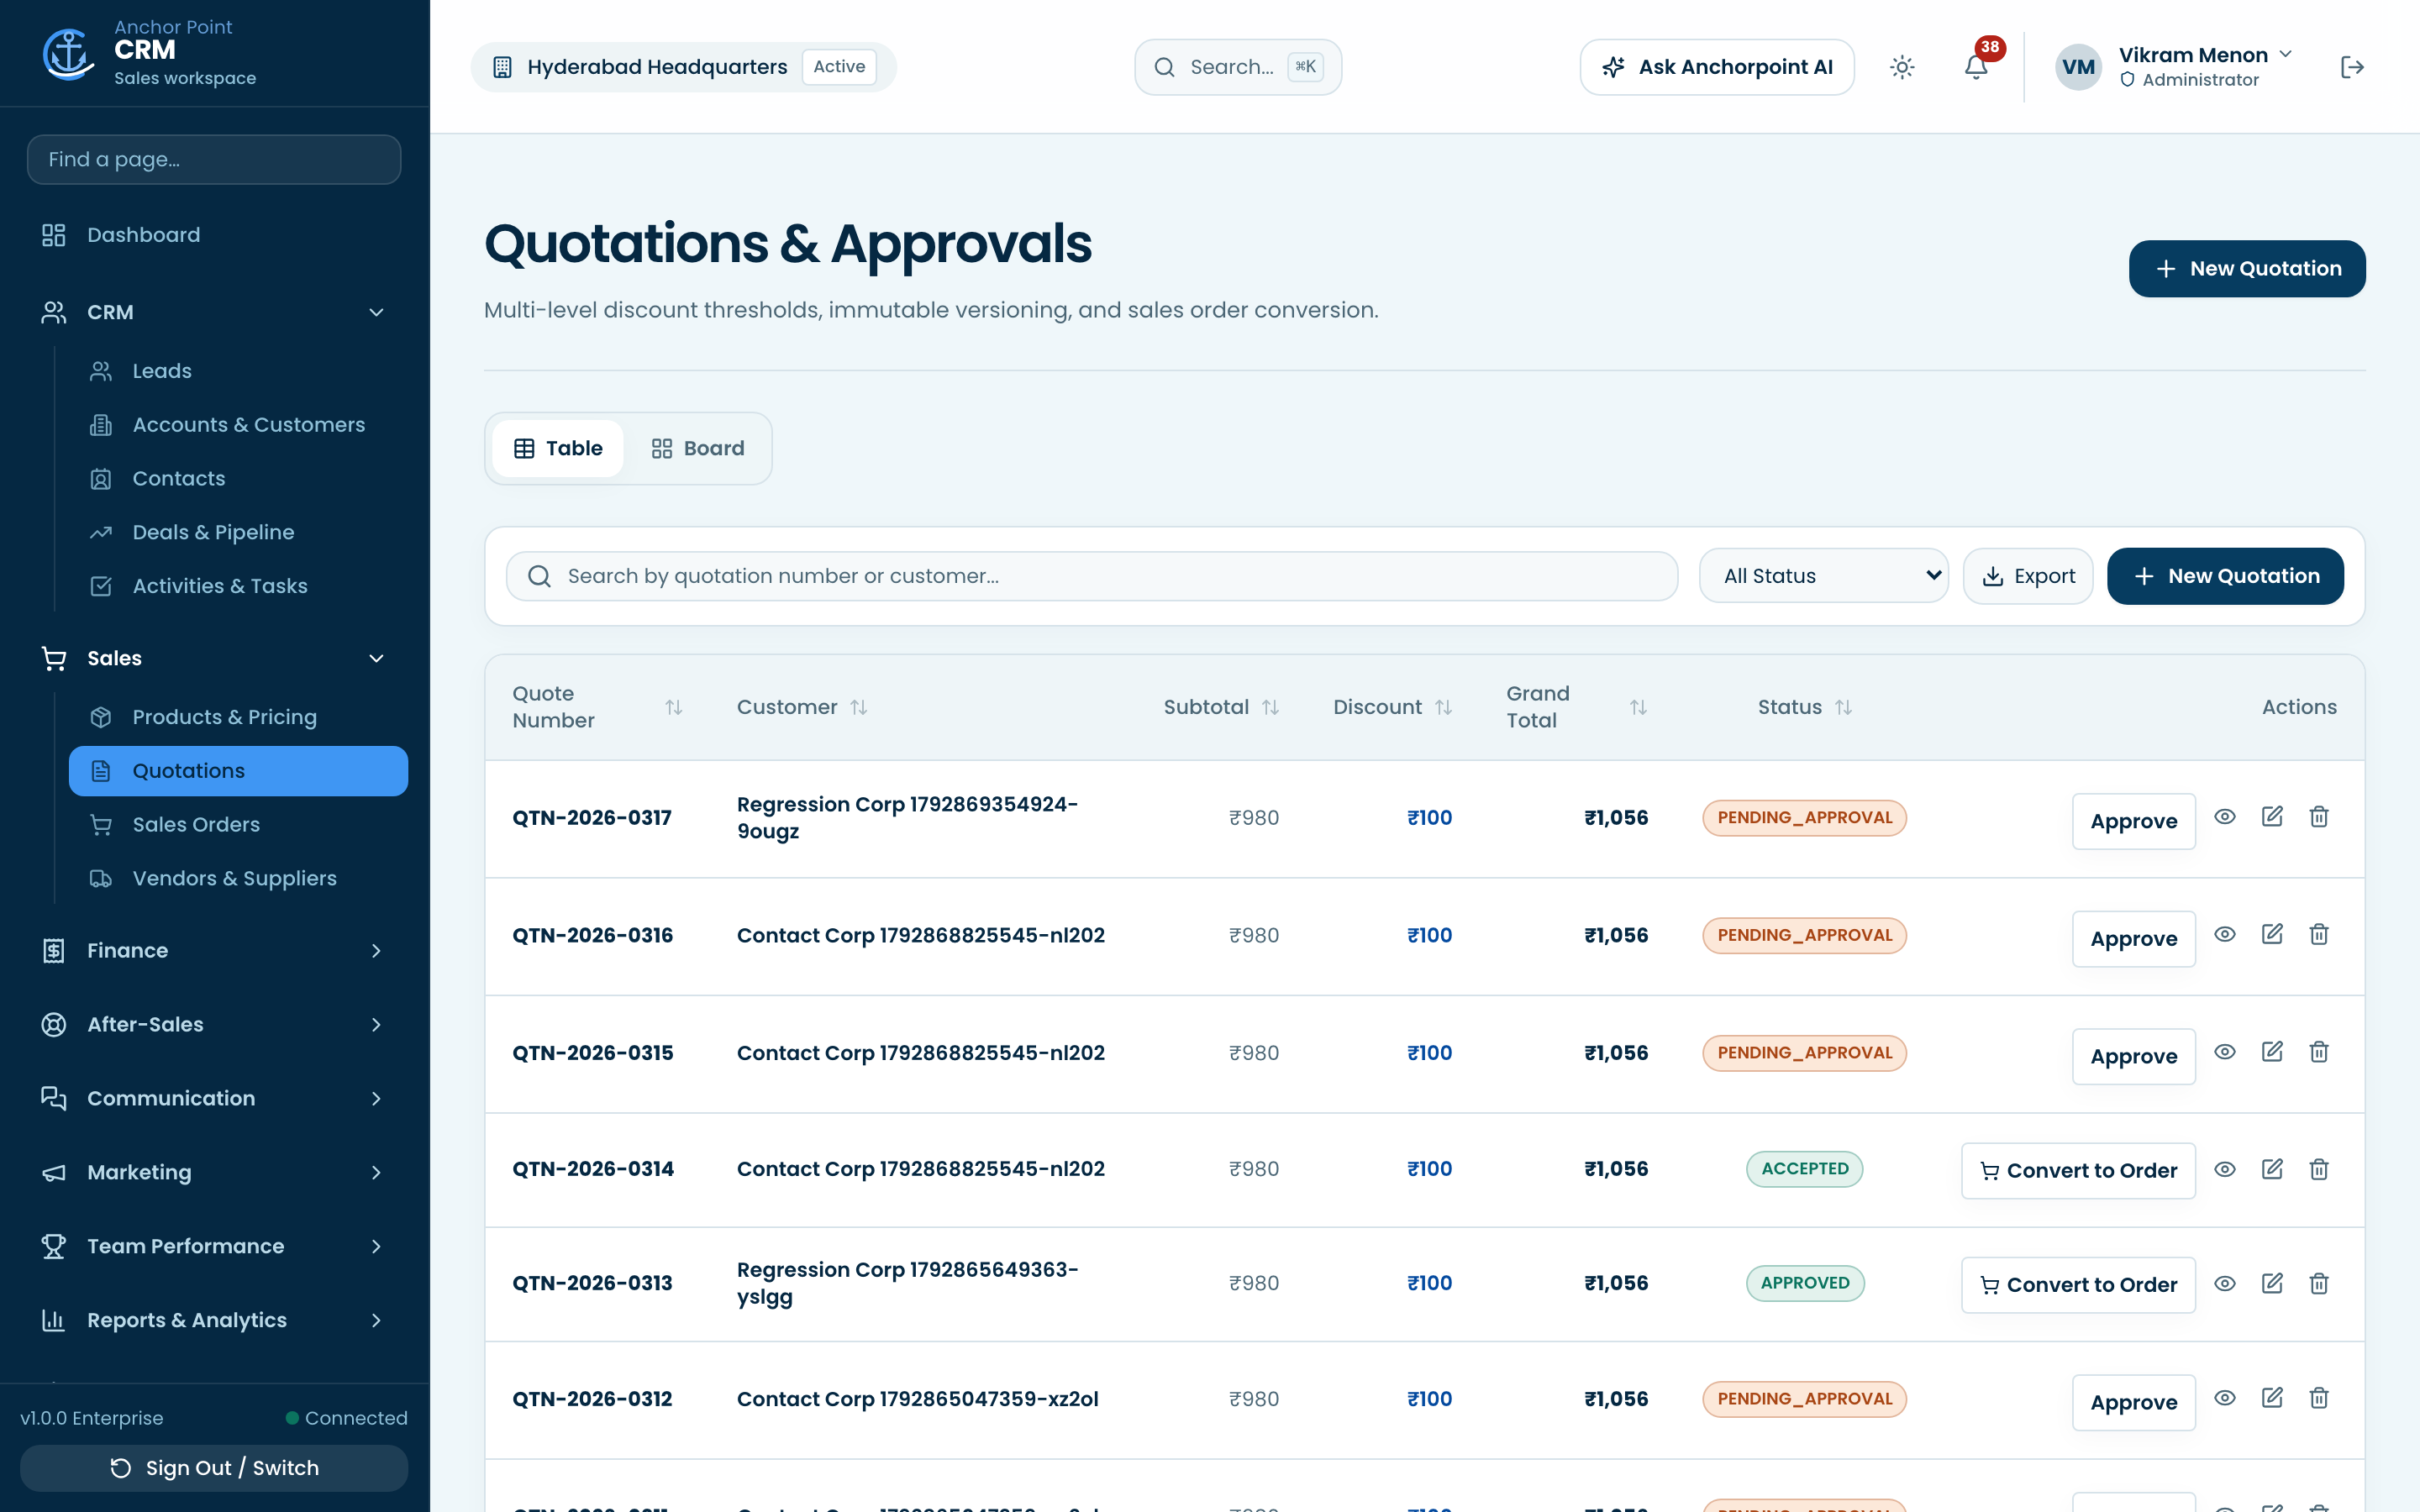This screenshot has width=2420, height=1512.
Task: View quotation QTN-2026-0316 eye icon
Action: (2225, 934)
